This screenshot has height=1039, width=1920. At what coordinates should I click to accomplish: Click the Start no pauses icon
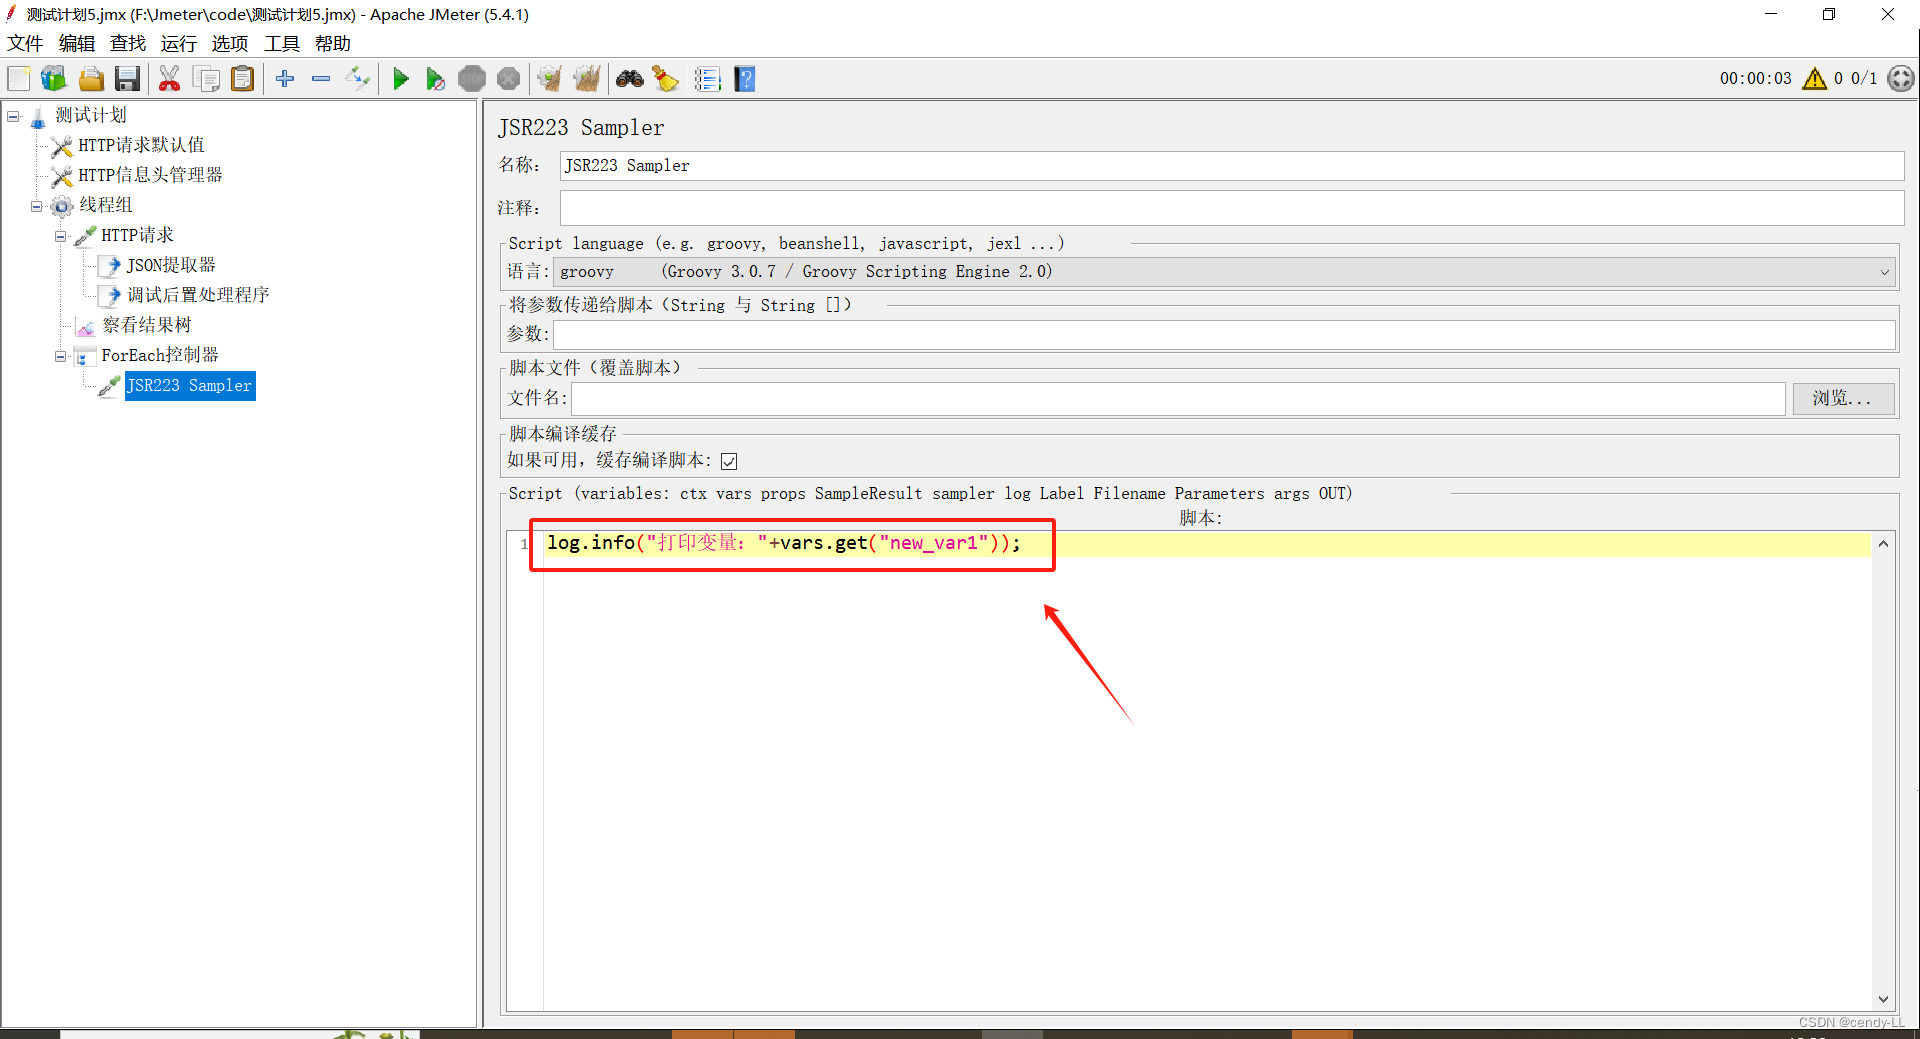[x=435, y=78]
